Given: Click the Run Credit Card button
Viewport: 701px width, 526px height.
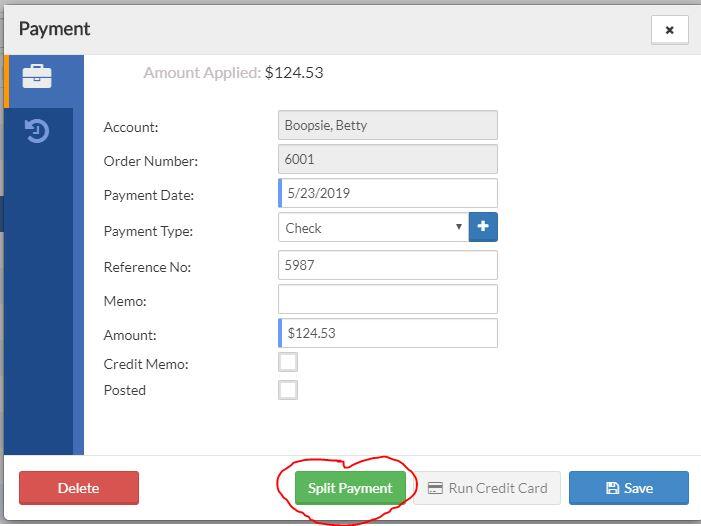Looking at the screenshot, I should pos(487,488).
